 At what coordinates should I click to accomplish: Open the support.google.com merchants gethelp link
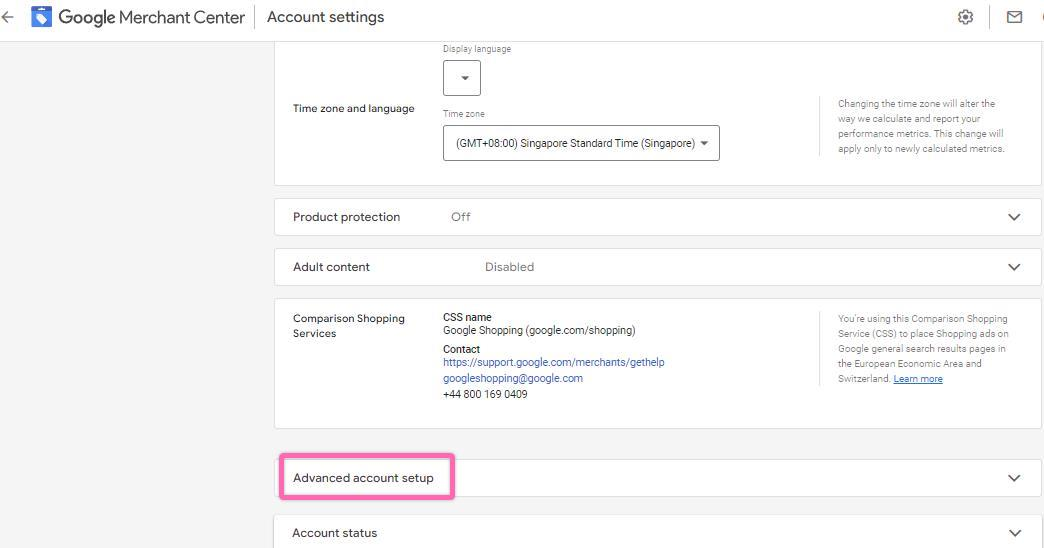(x=553, y=362)
